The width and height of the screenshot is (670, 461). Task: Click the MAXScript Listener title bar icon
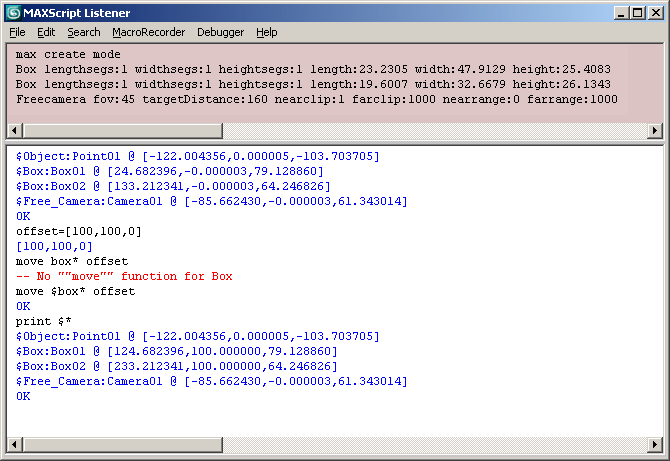tap(14, 13)
